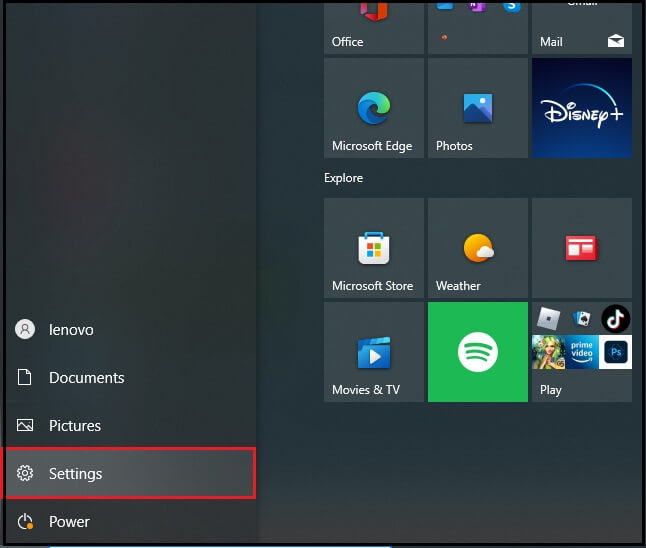Open the Microsoft Store tile
The width and height of the screenshot is (646, 548).
click(x=374, y=248)
